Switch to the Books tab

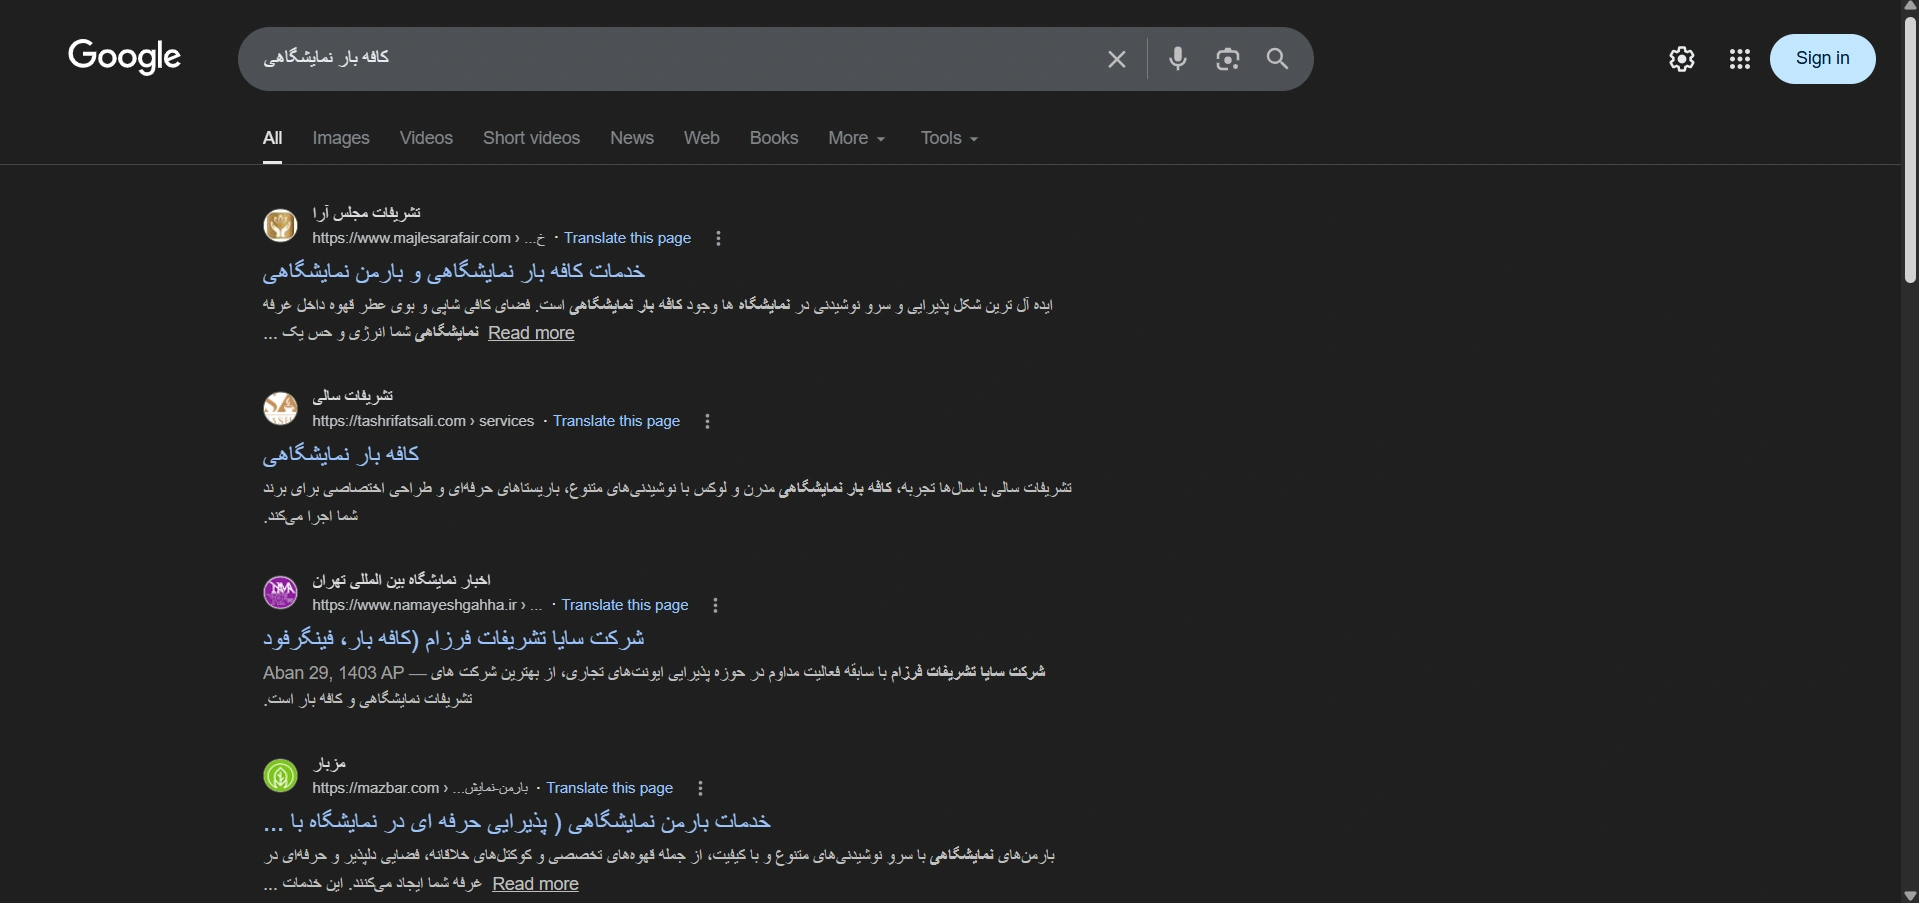(774, 138)
